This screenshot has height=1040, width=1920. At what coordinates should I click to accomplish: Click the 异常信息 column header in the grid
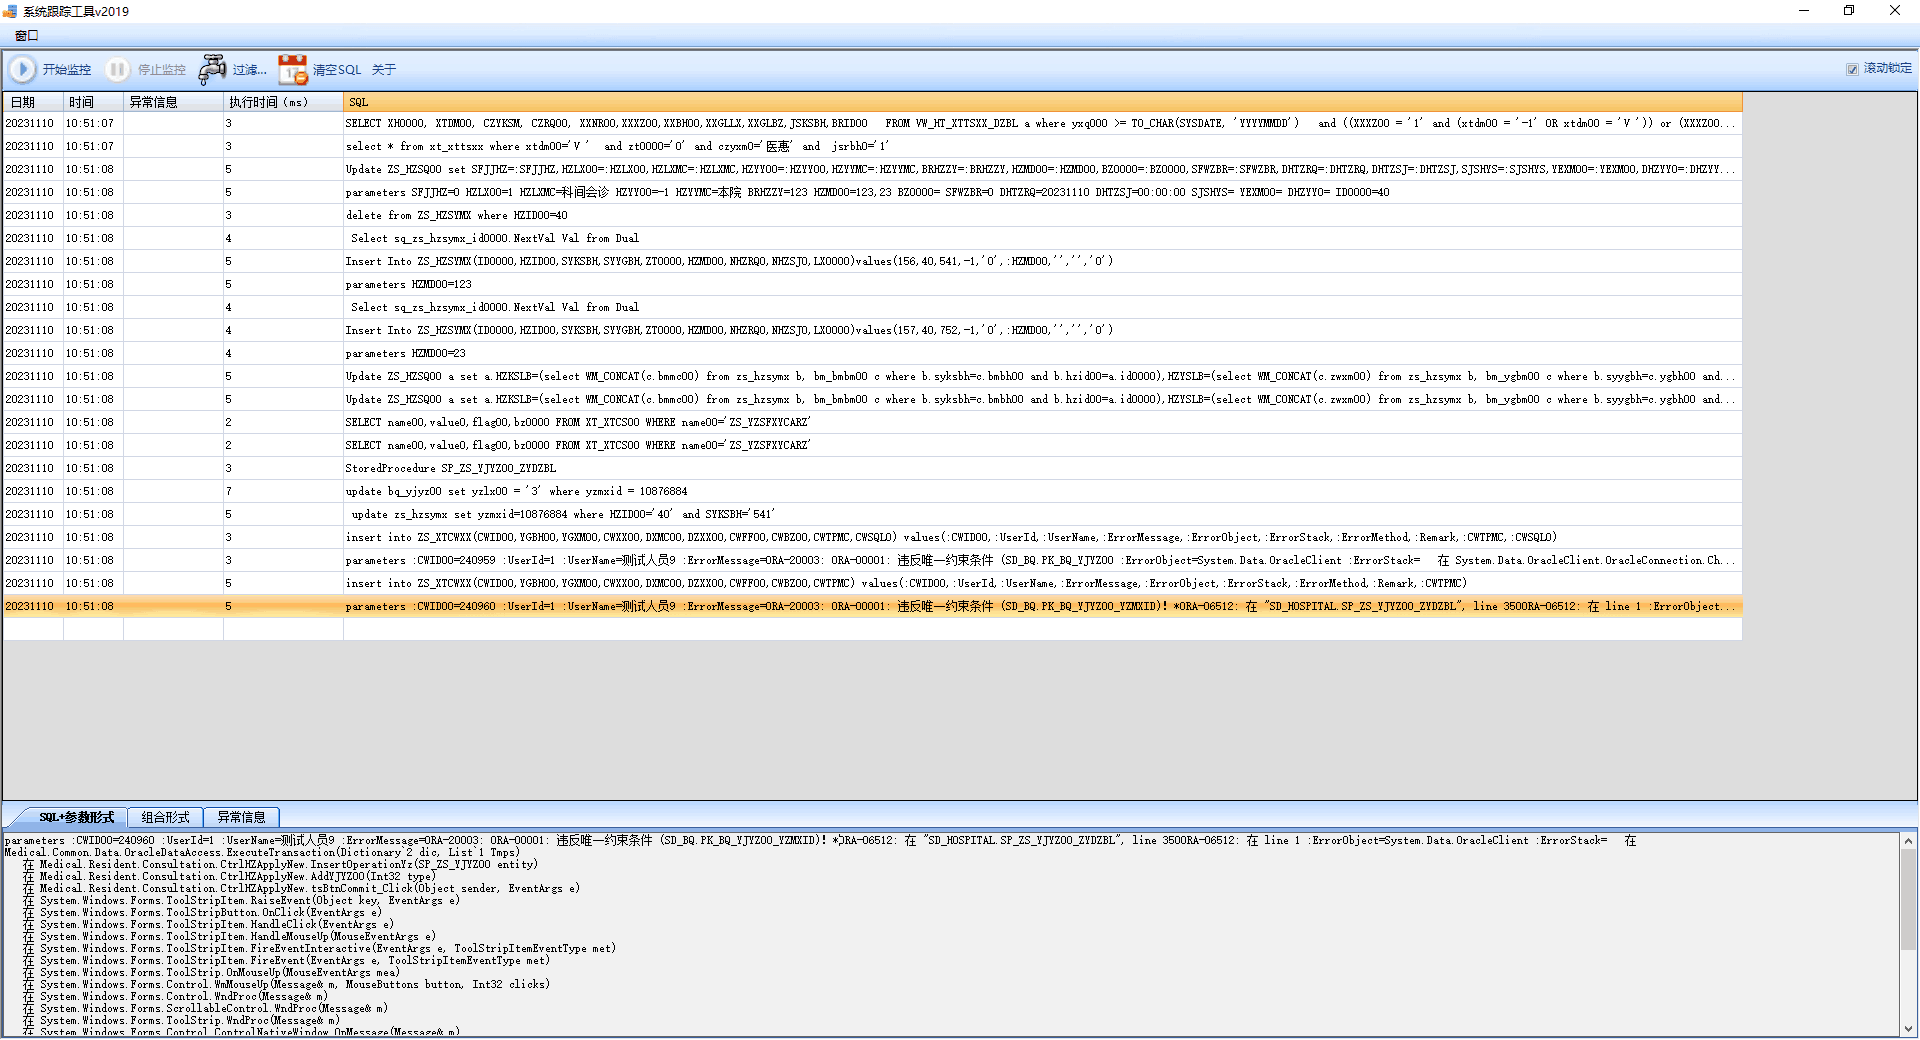(173, 102)
